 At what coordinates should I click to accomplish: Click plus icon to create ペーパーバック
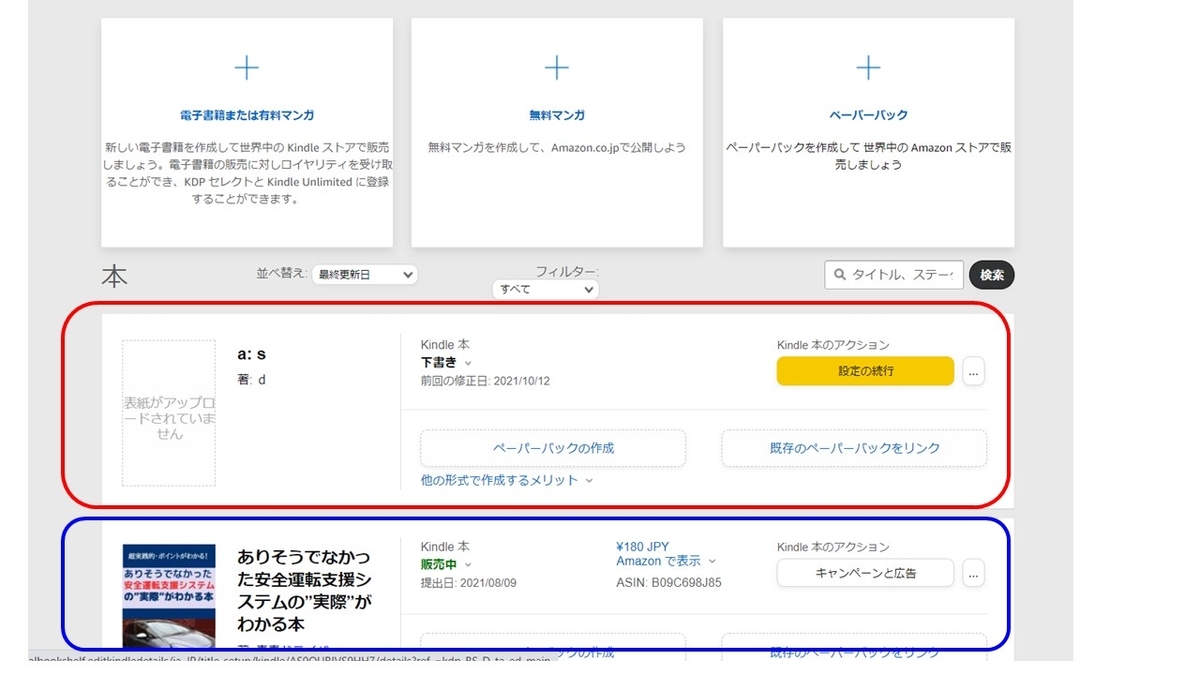point(868,68)
